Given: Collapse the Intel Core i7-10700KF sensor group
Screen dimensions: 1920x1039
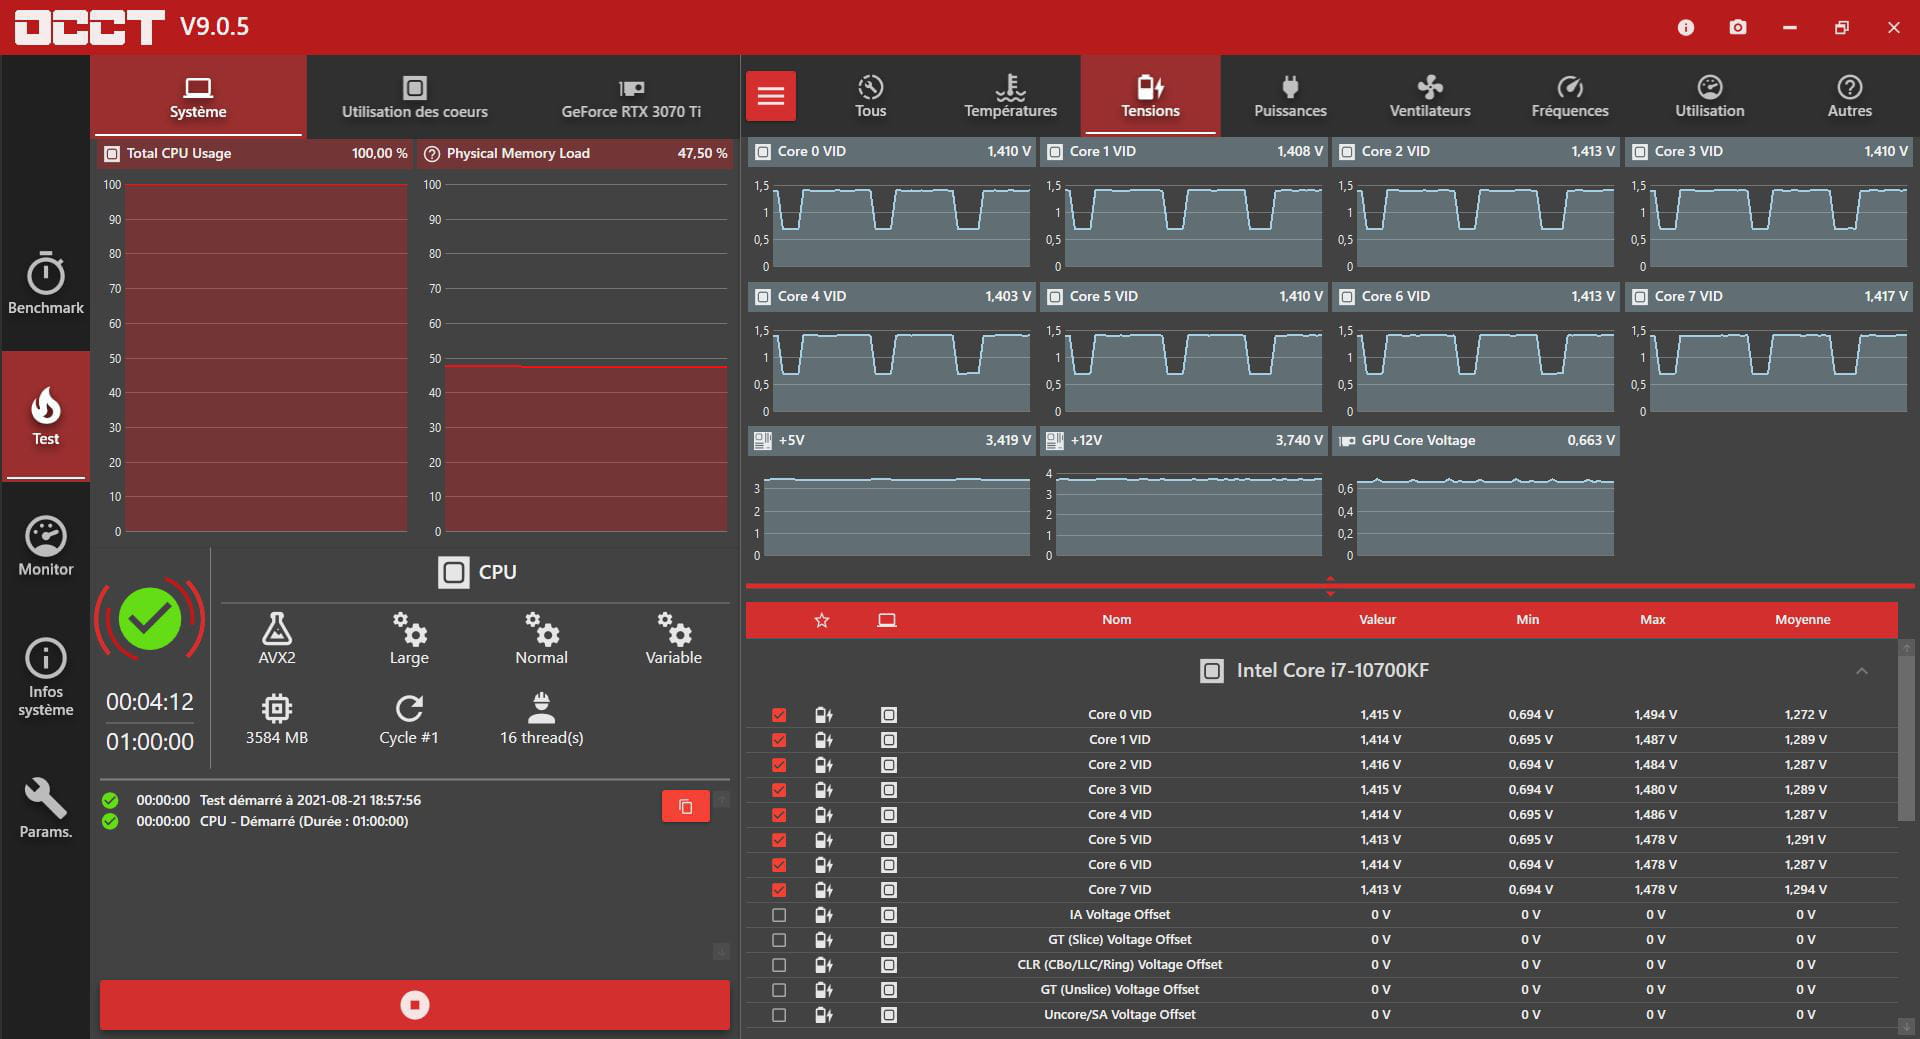Looking at the screenshot, I should (1861, 671).
